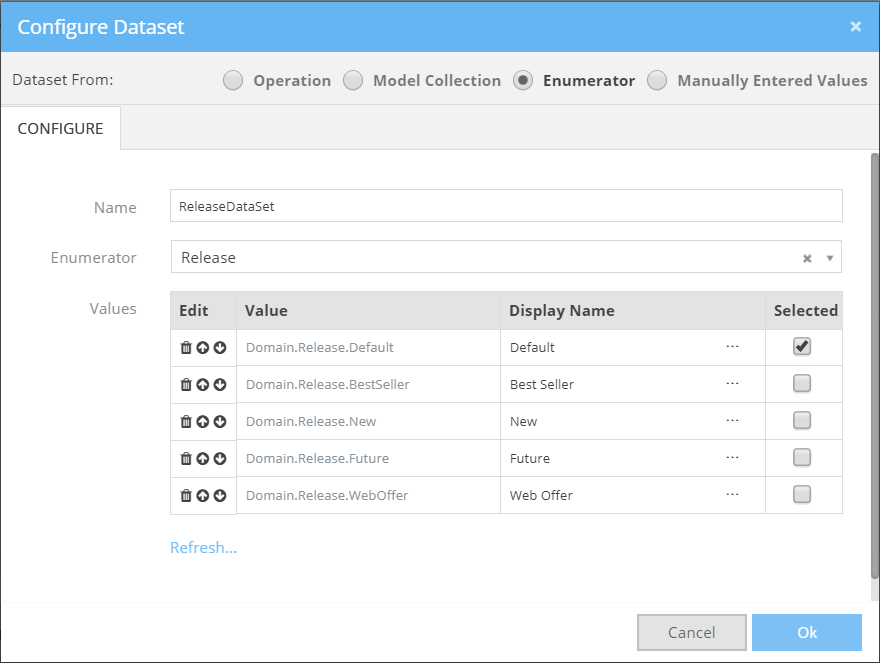Click the Refresh link

coord(203,547)
